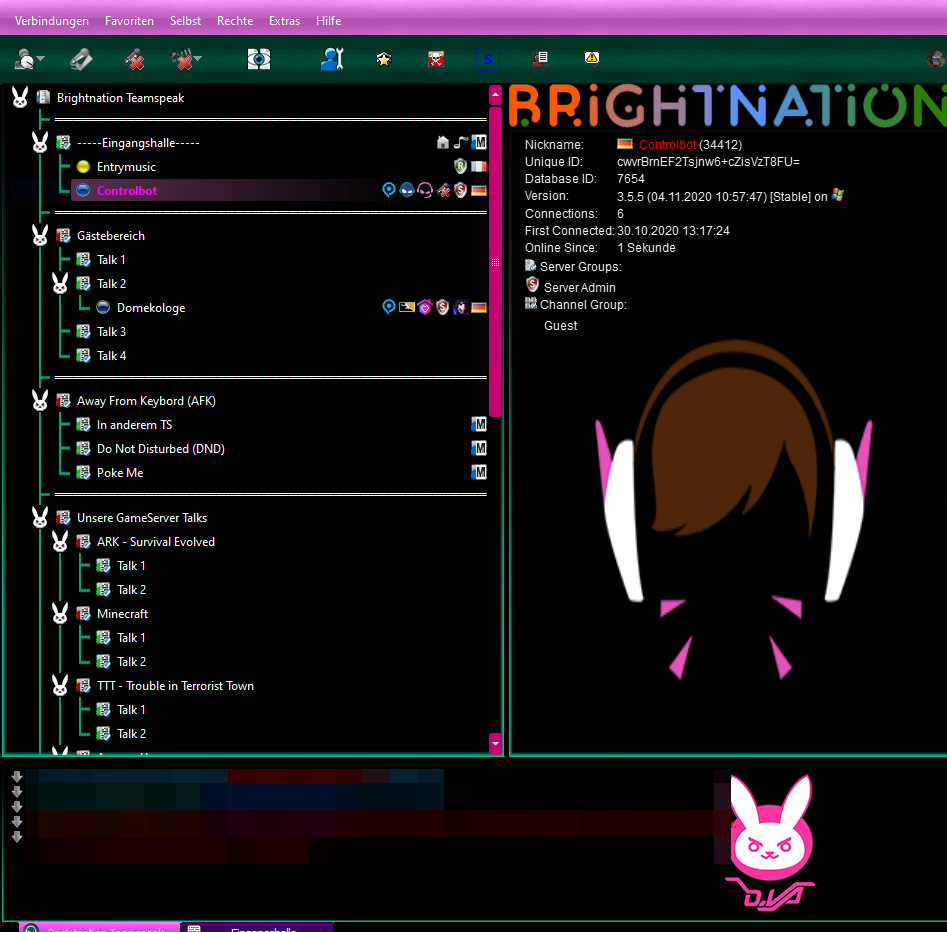Collapse the Away From Keybord (AFK) expander
Viewport: 947px width, 932px height.
coord(40,400)
